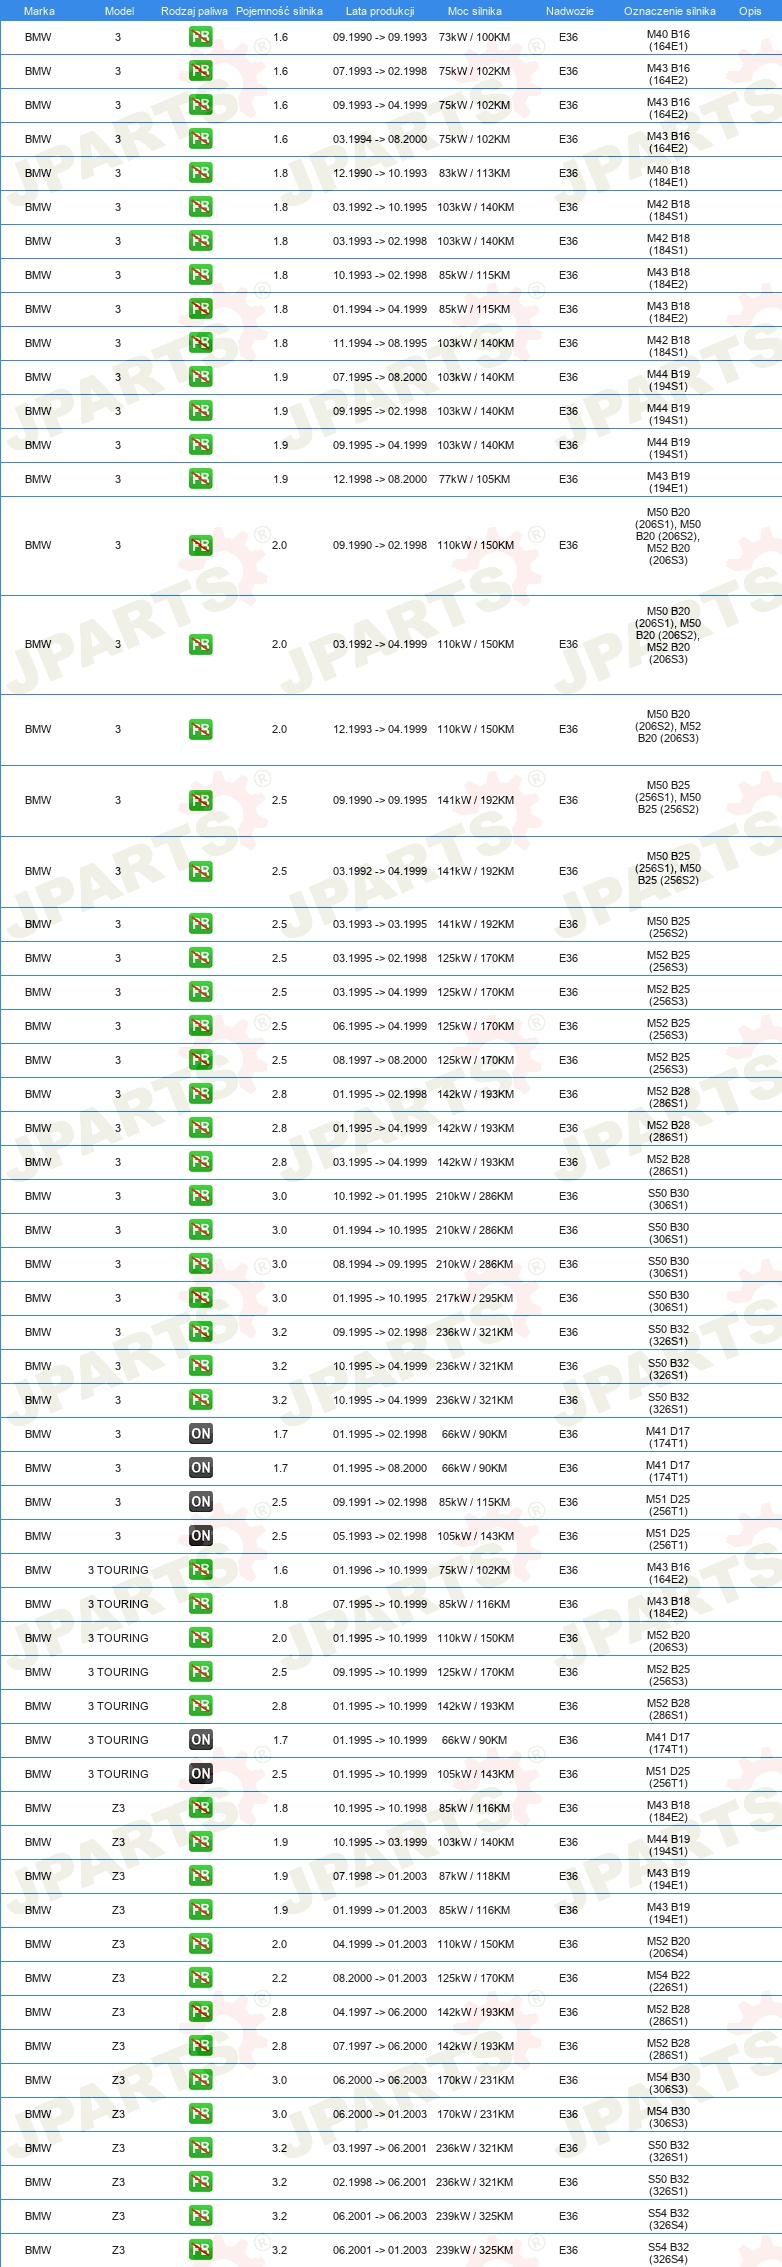Click petrol icon in Z3 04.1999 -> 01.2003 row
The height and width of the screenshot is (2267, 782).
pyautogui.click(x=200, y=1944)
